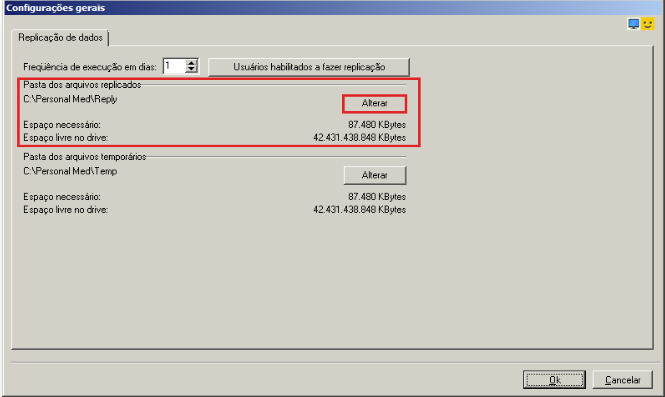The image size is (665, 397).
Task: Focus the frequency in days input field
Action: pos(174,66)
